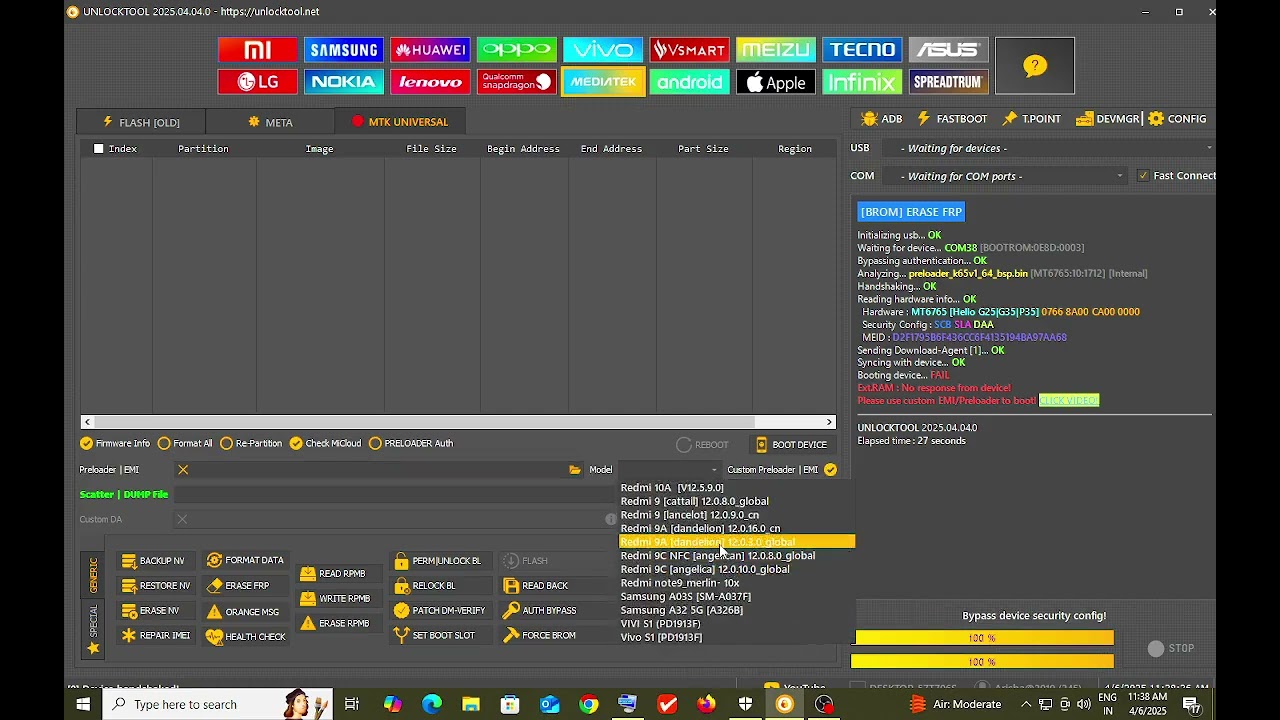Image resolution: width=1280 pixels, height=720 pixels.
Task: Select the Spreadtrum chipset logo
Action: click(948, 82)
